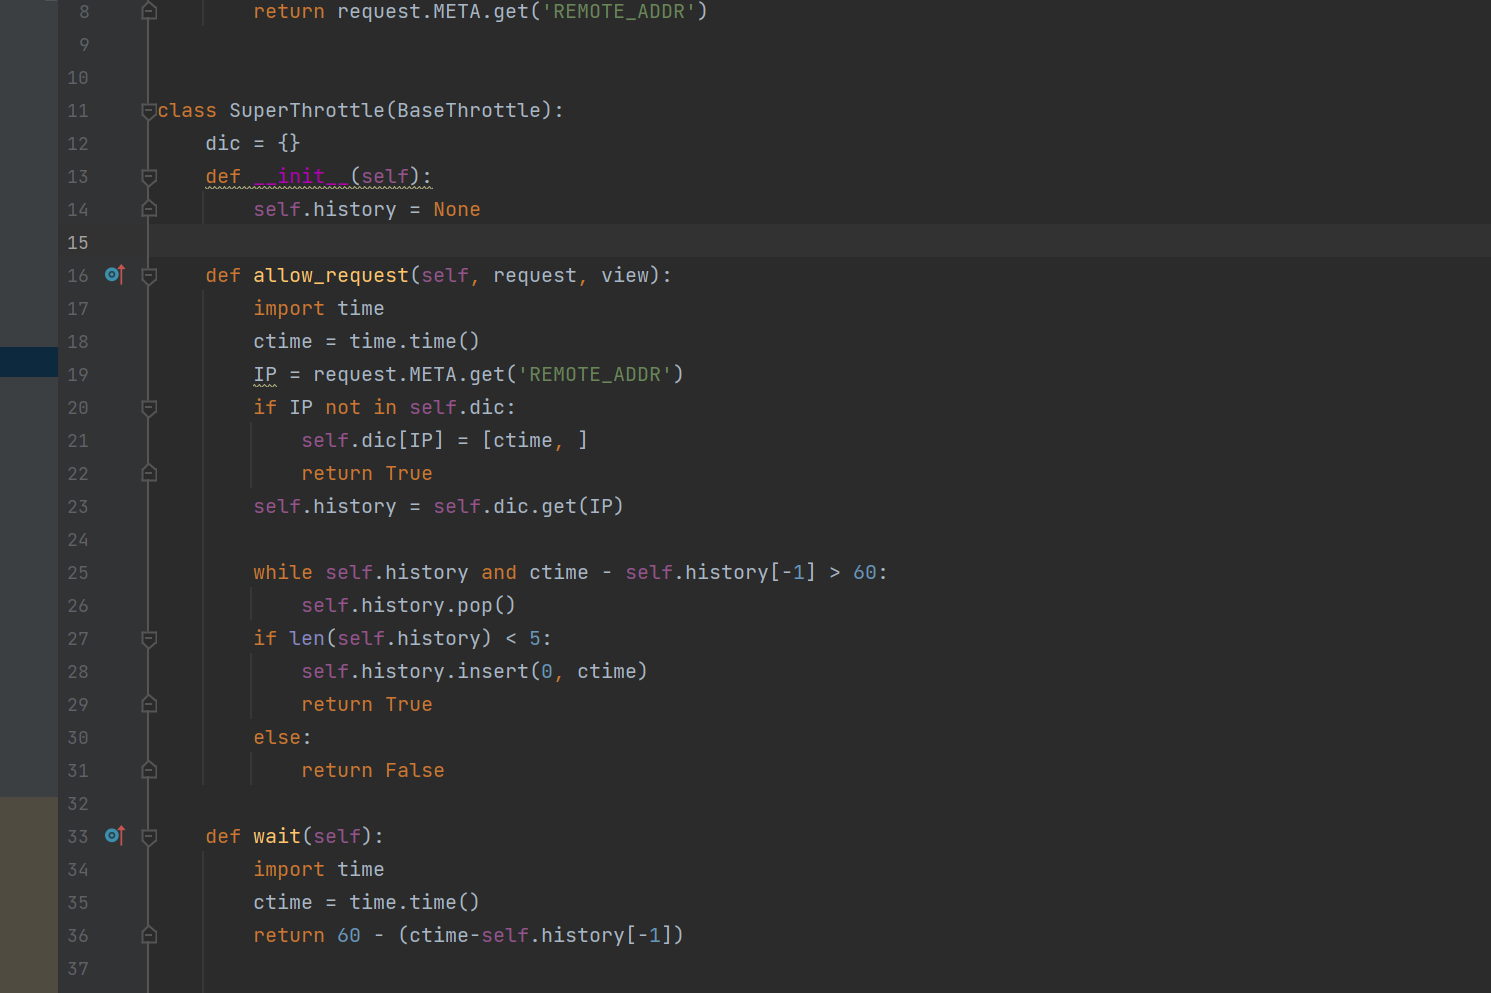Collapse the allow_request method fold marker on line 16
This screenshot has height=993, width=1491.
point(149,275)
